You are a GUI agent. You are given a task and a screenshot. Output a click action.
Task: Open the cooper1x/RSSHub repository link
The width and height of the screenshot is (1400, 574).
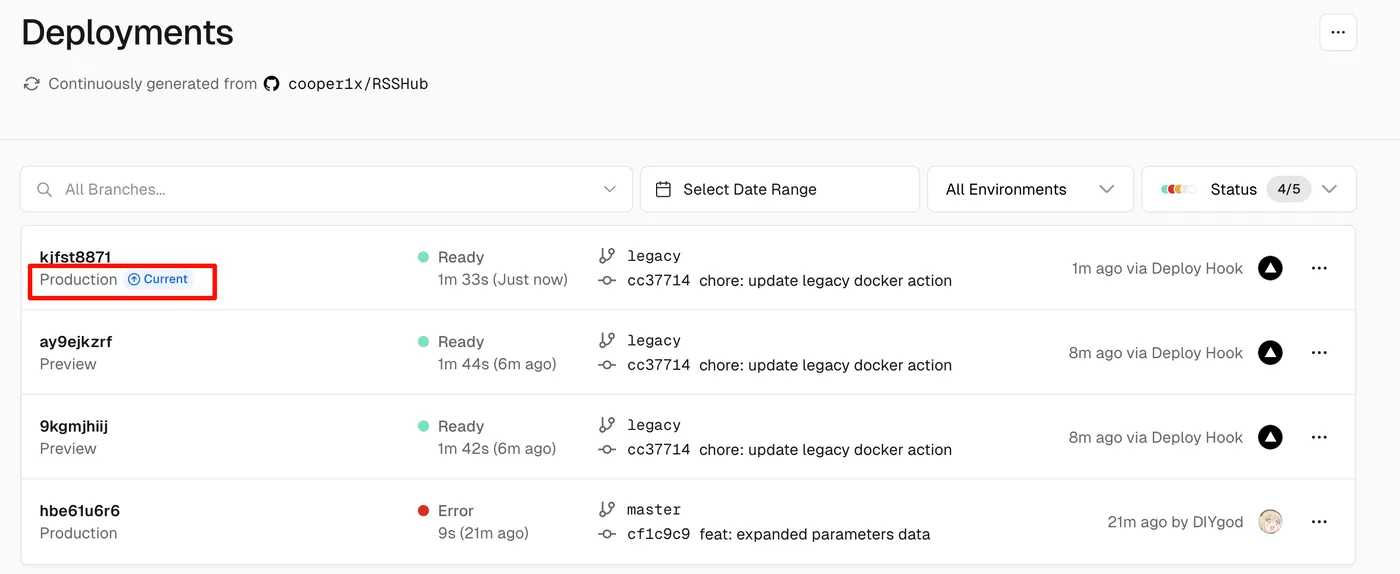358,84
